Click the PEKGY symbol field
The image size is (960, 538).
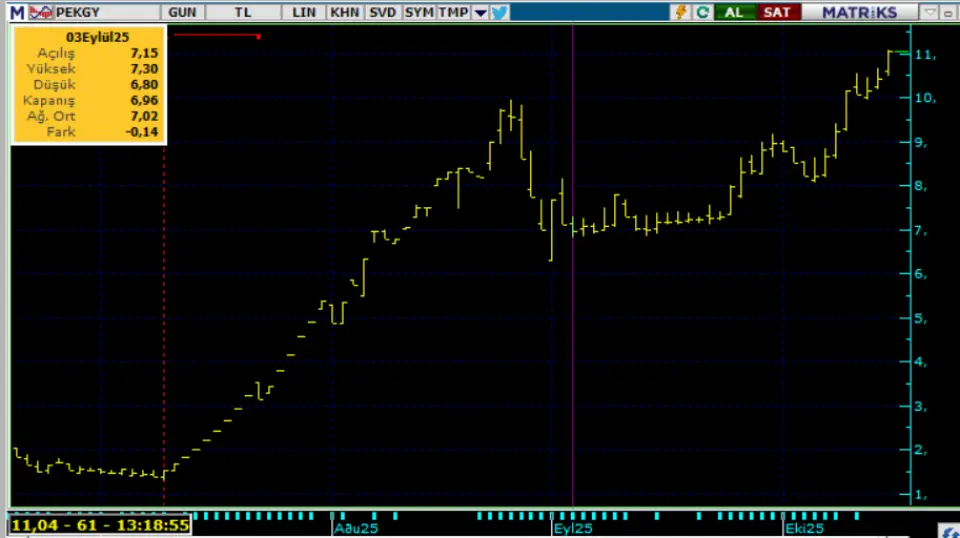(x=100, y=12)
